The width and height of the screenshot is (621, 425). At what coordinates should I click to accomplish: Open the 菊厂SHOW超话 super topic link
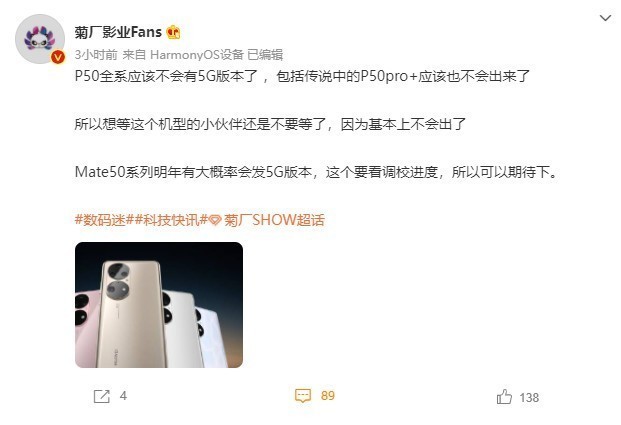[x=274, y=220]
